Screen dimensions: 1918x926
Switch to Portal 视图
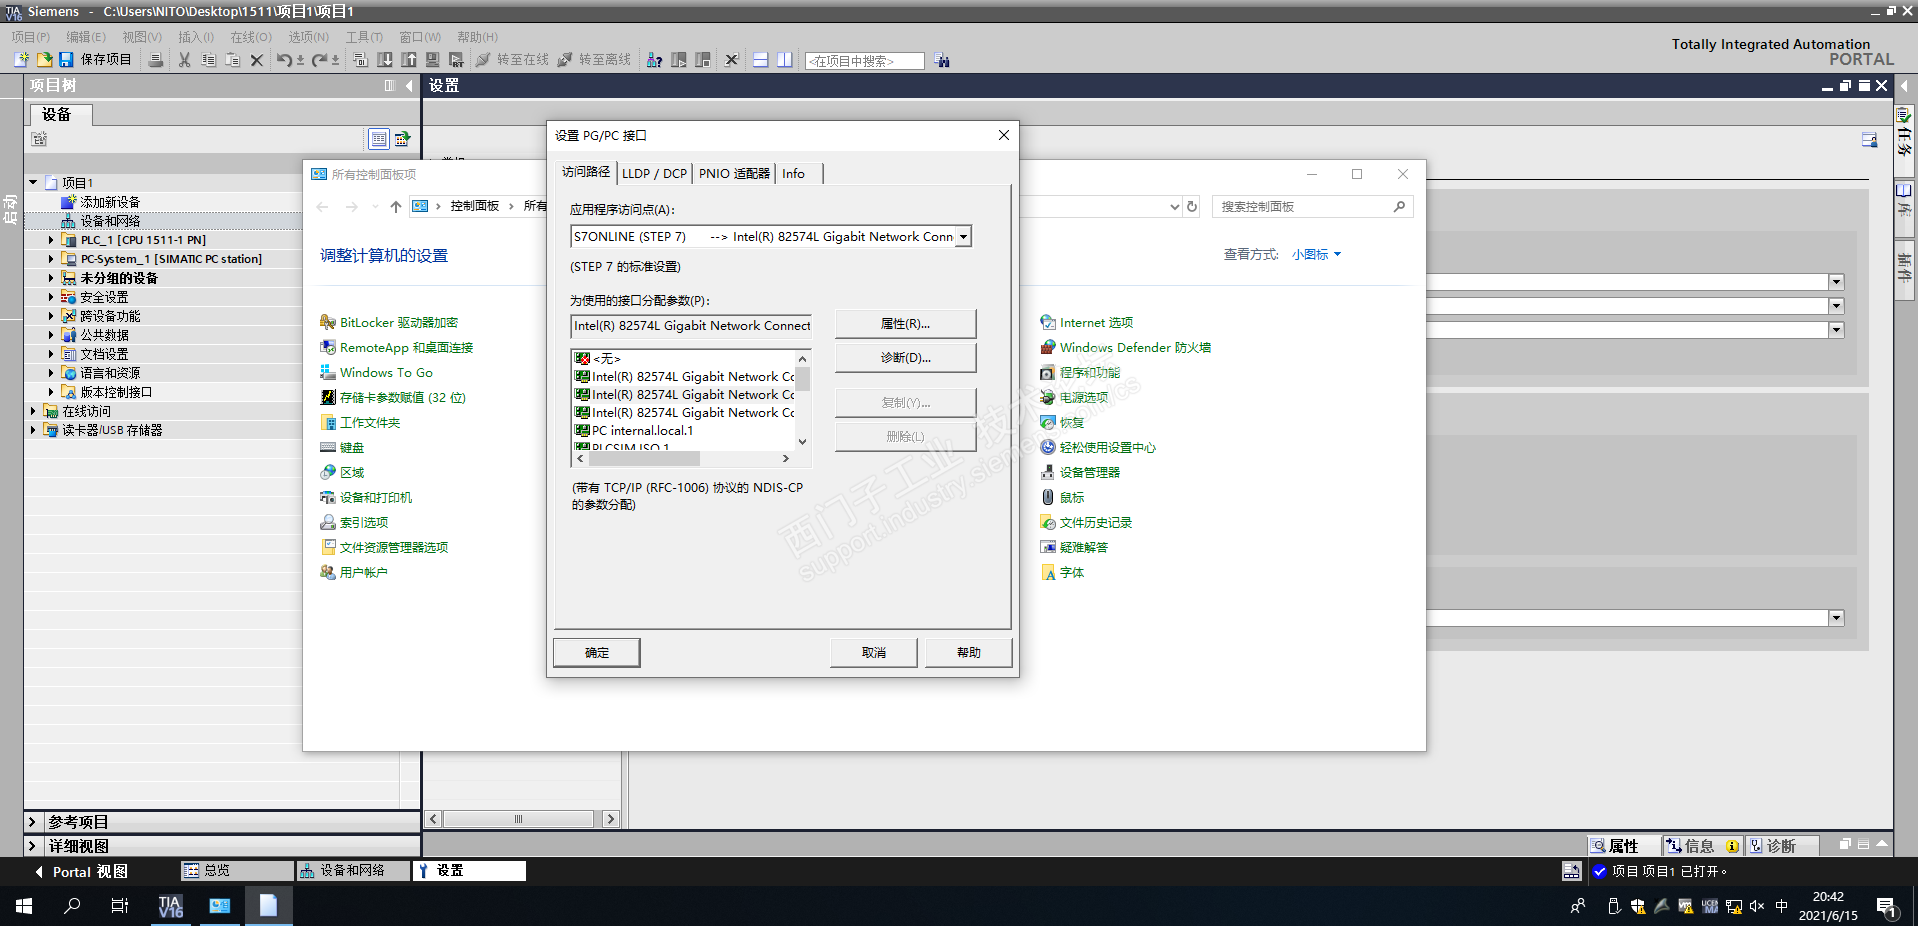pos(82,872)
